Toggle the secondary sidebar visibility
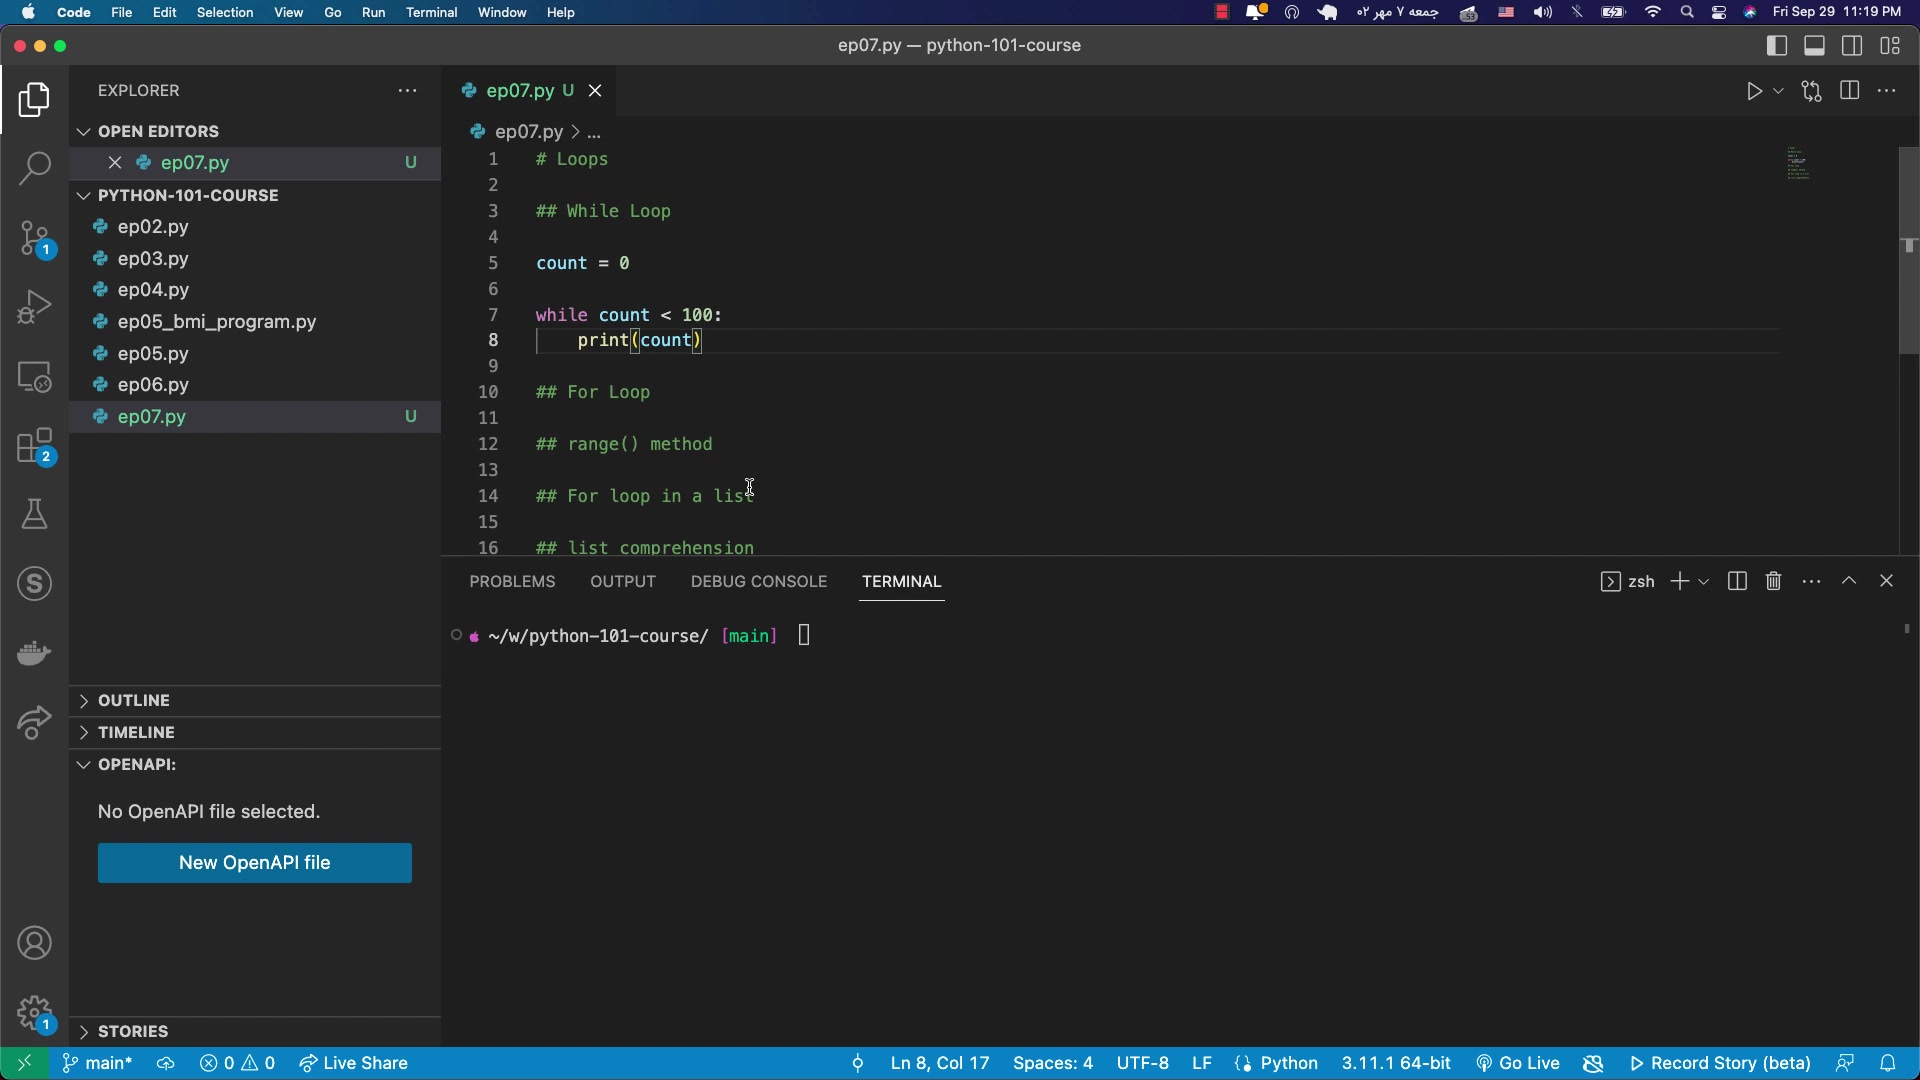Image resolution: width=1920 pixels, height=1080 pixels. [x=1852, y=46]
